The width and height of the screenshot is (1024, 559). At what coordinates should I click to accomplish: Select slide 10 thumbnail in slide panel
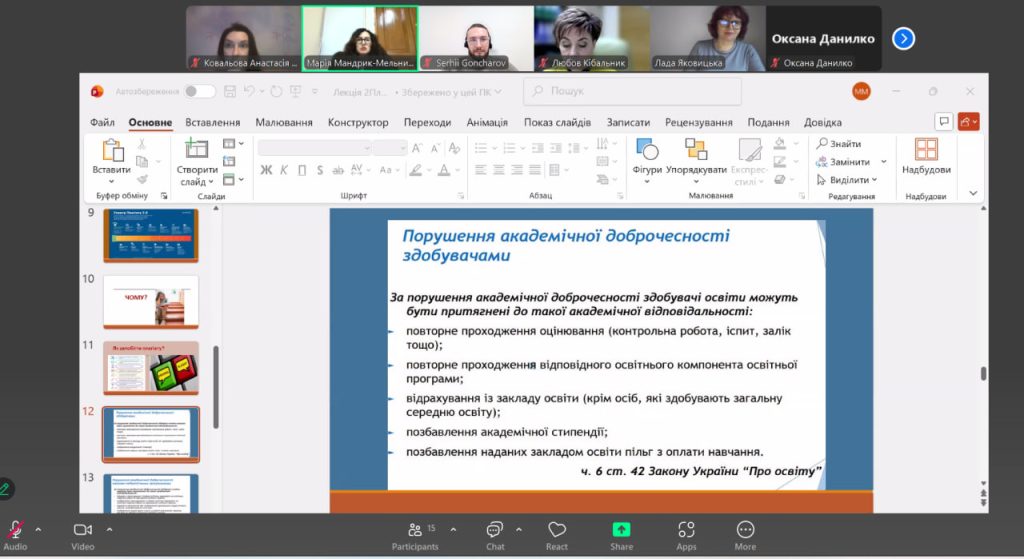tap(151, 301)
